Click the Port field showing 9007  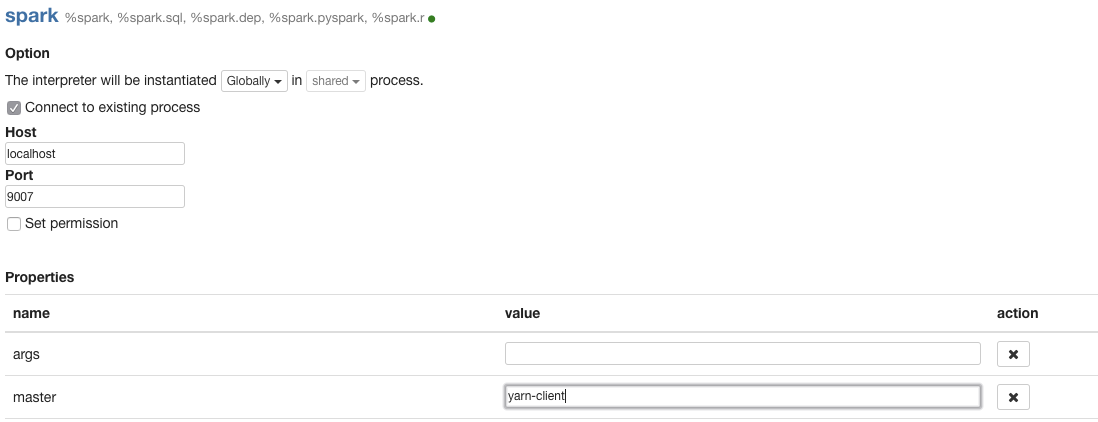[95, 196]
